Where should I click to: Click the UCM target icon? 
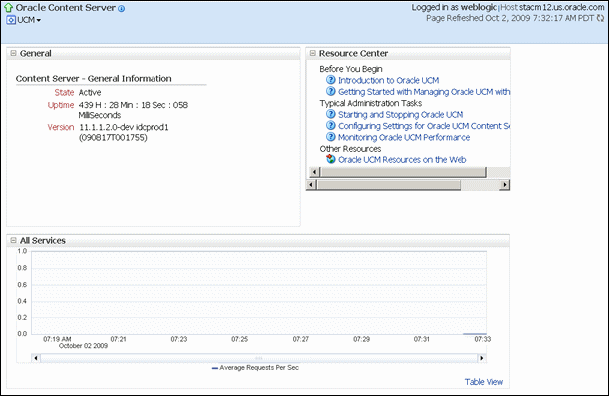point(11,20)
